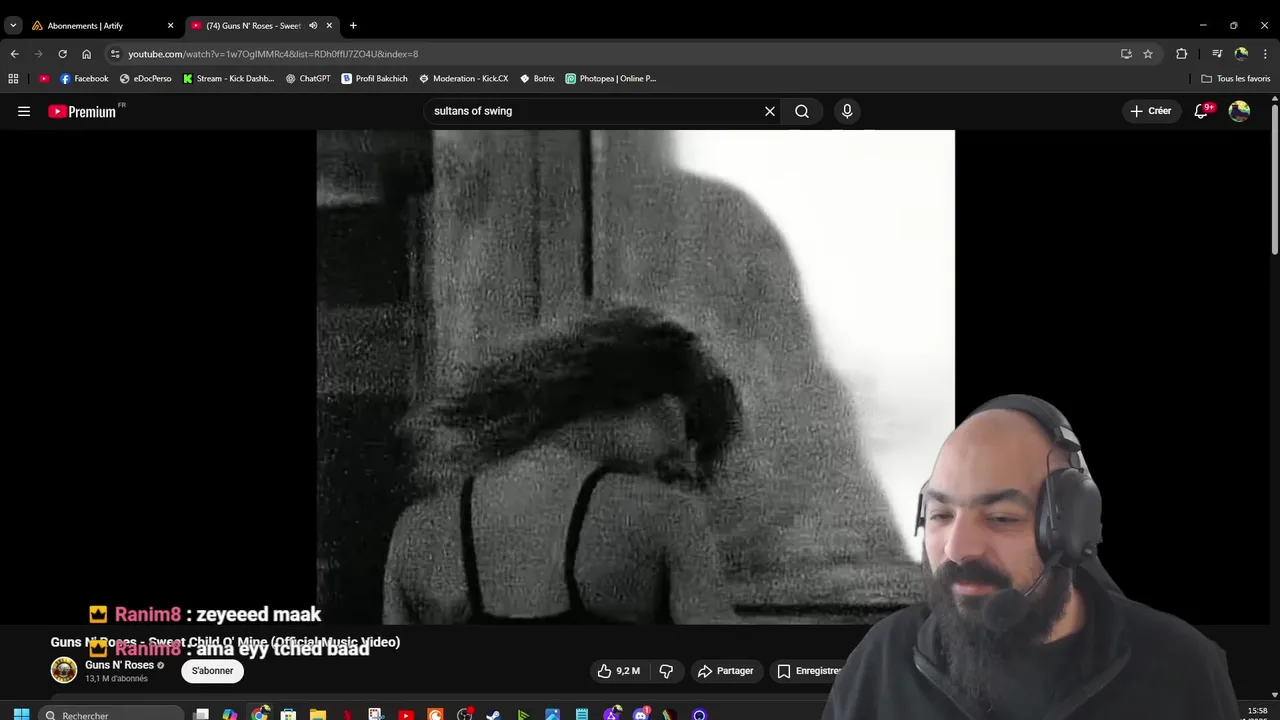Click inside the sultans of swing search field
This screenshot has height=720, width=1280.
tap(595, 111)
